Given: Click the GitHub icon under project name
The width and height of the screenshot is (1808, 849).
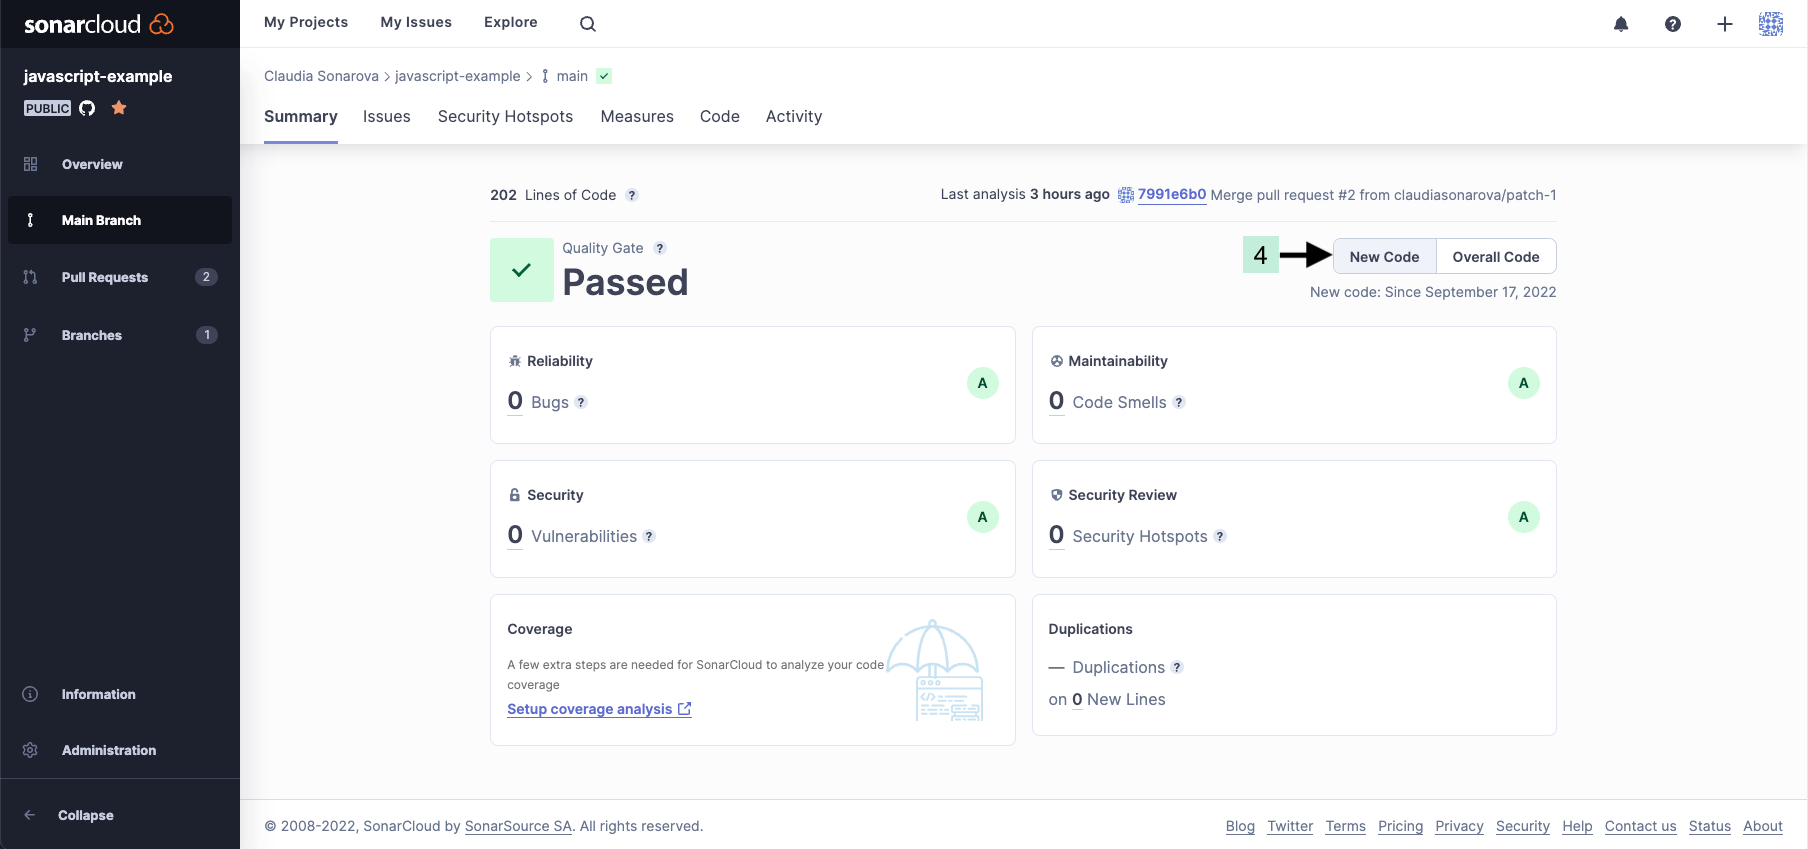Looking at the screenshot, I should (87, 108).
